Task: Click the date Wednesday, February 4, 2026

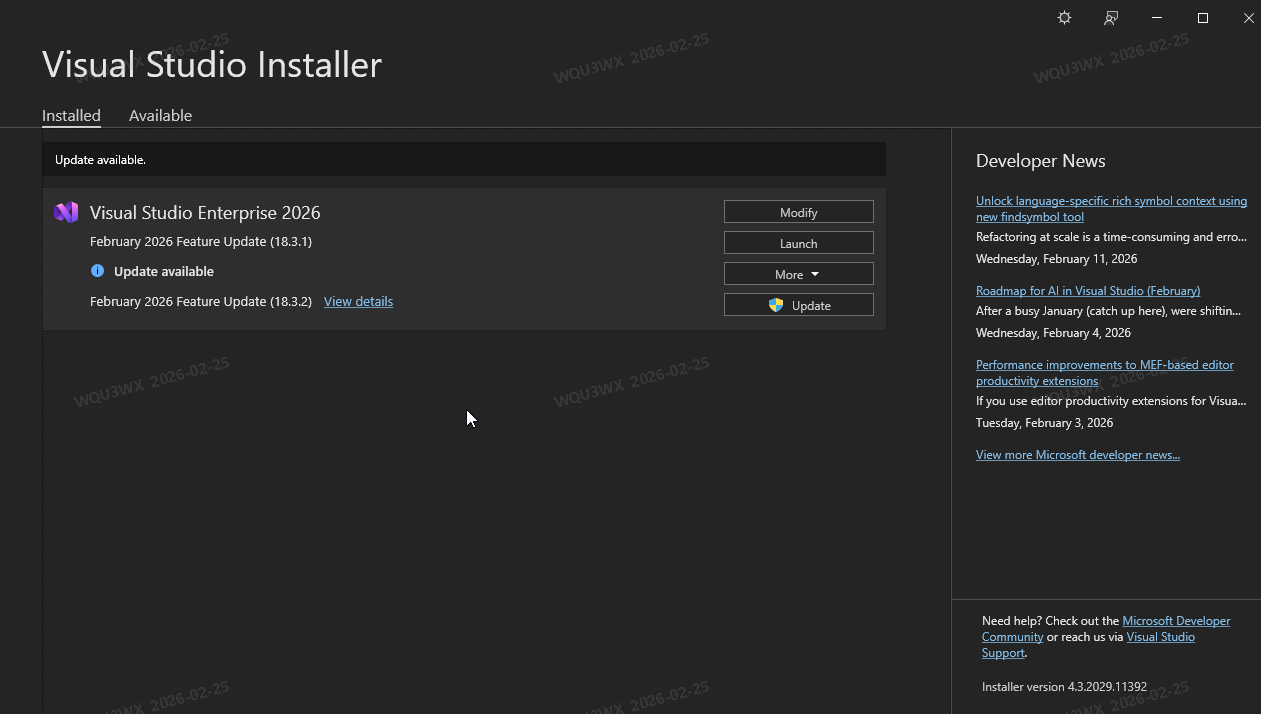Action: (1053, 333)
